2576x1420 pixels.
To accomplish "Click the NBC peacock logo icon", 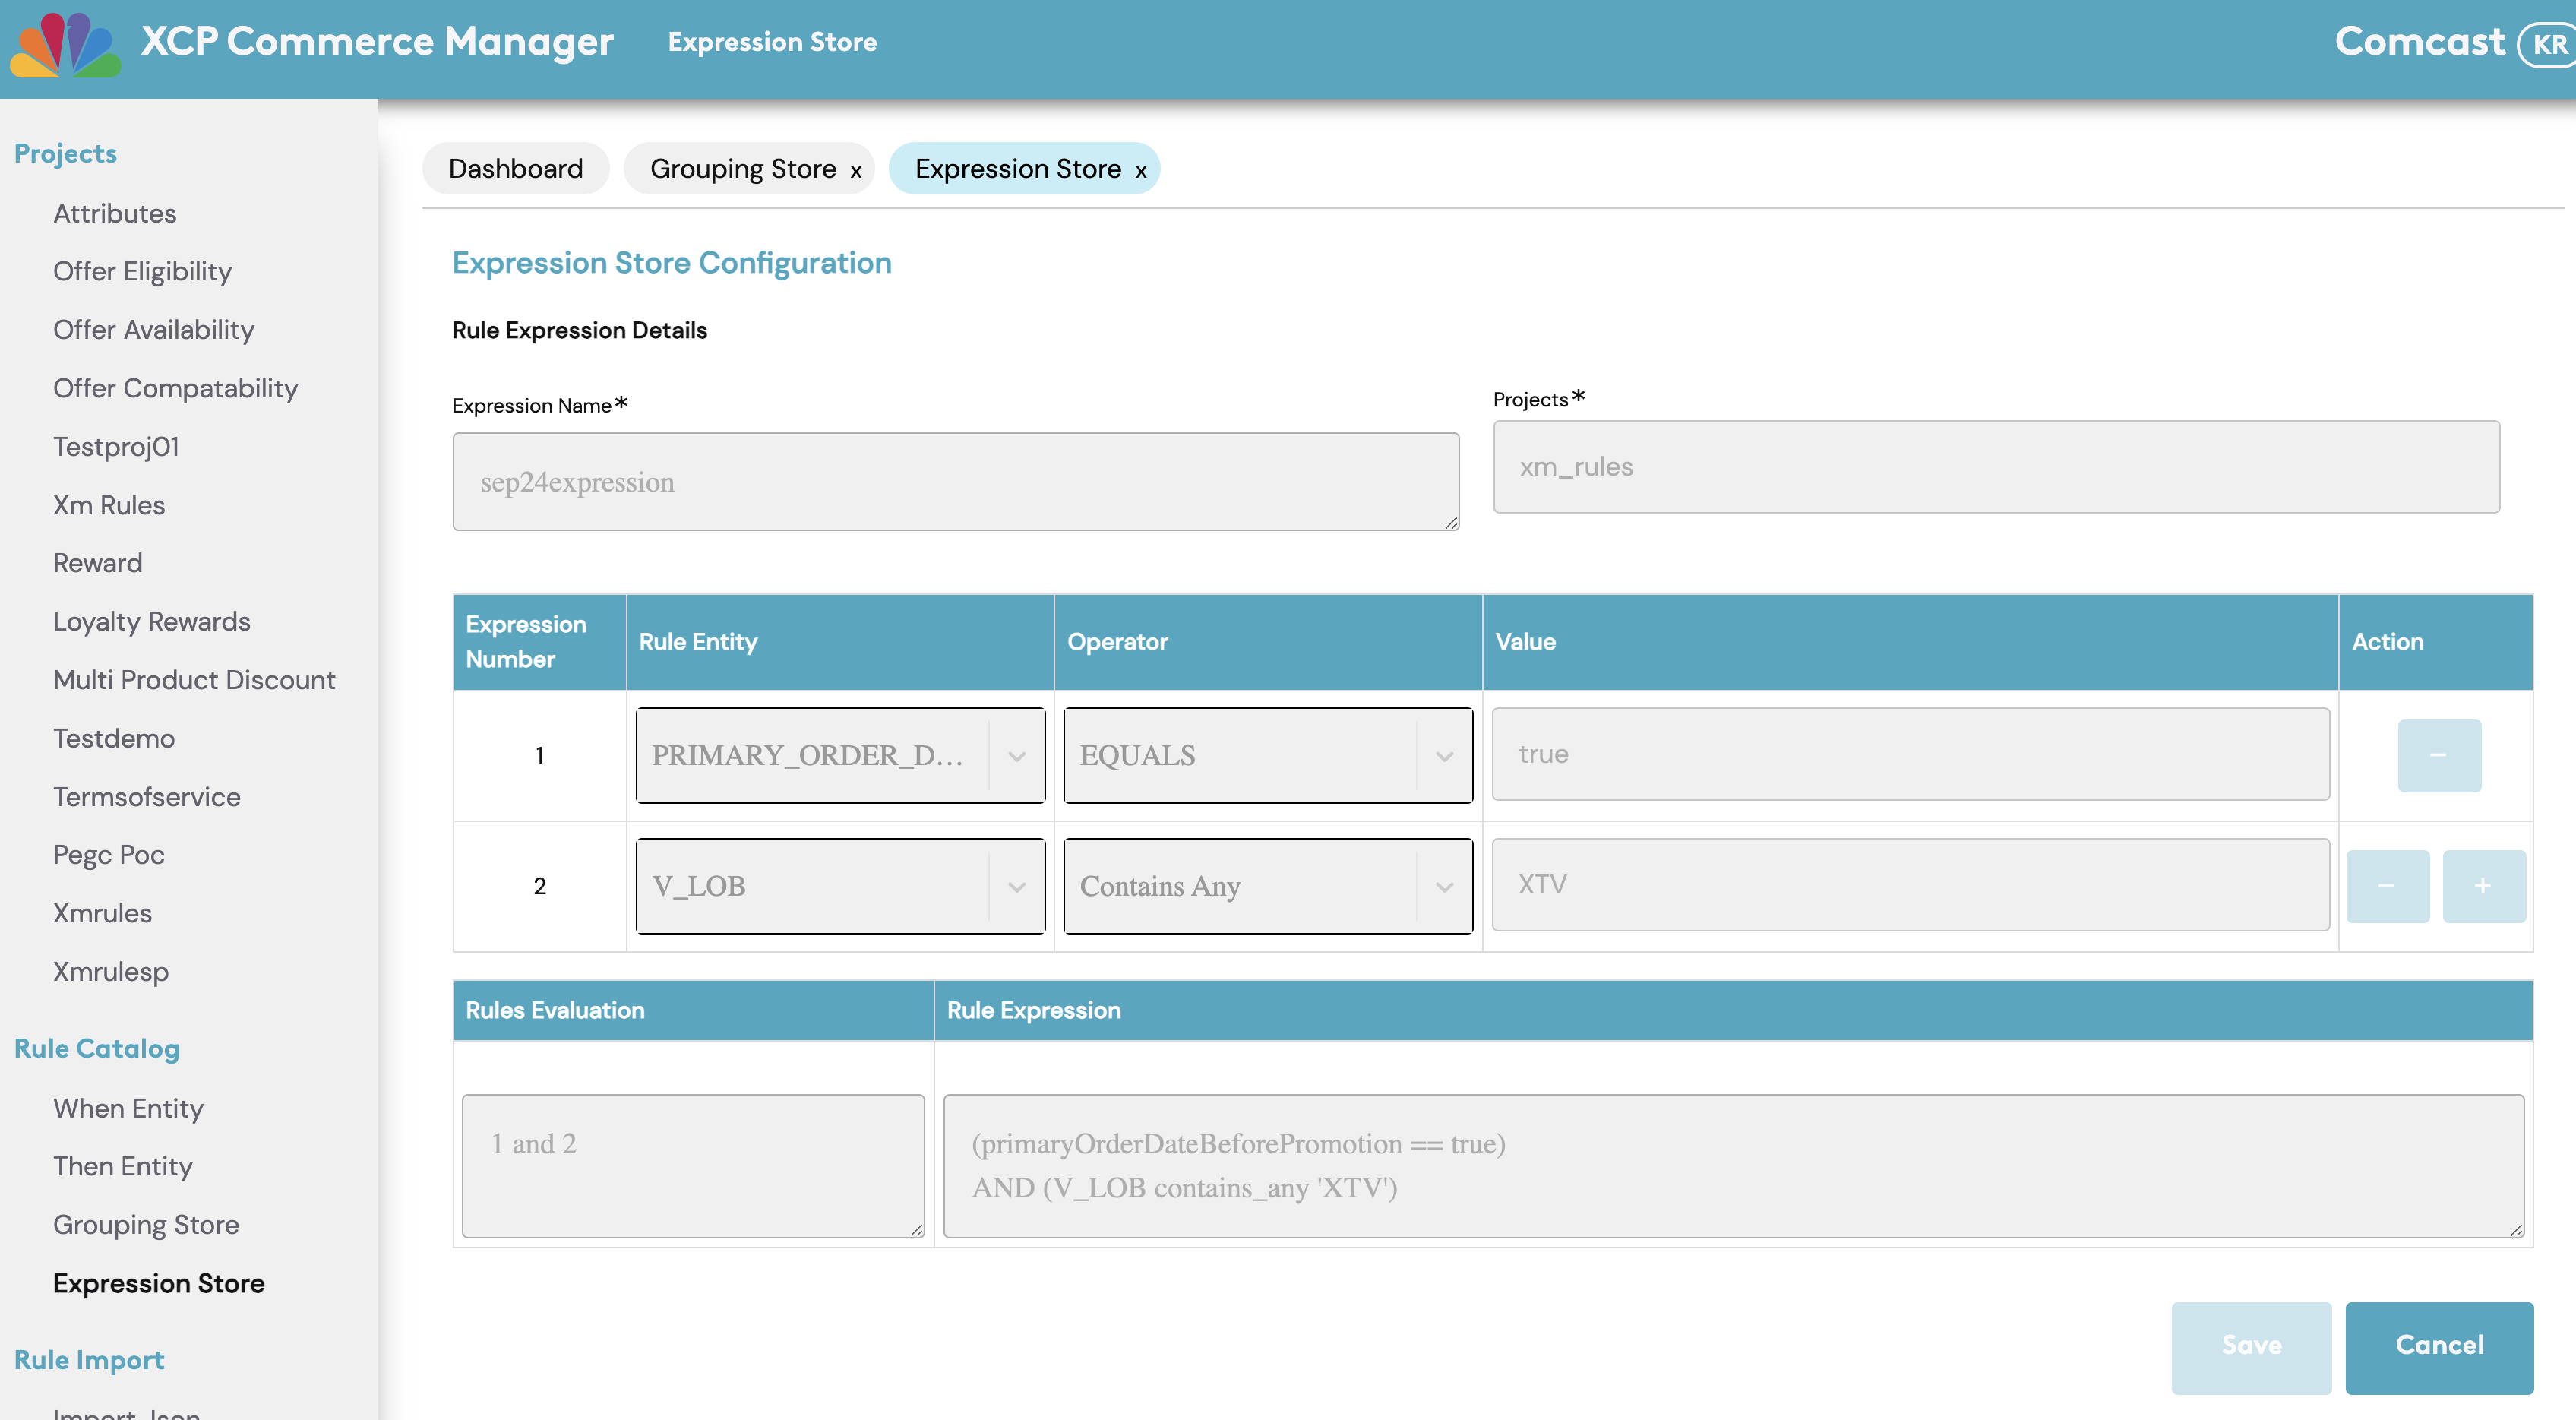I will [x=65, y=45].
